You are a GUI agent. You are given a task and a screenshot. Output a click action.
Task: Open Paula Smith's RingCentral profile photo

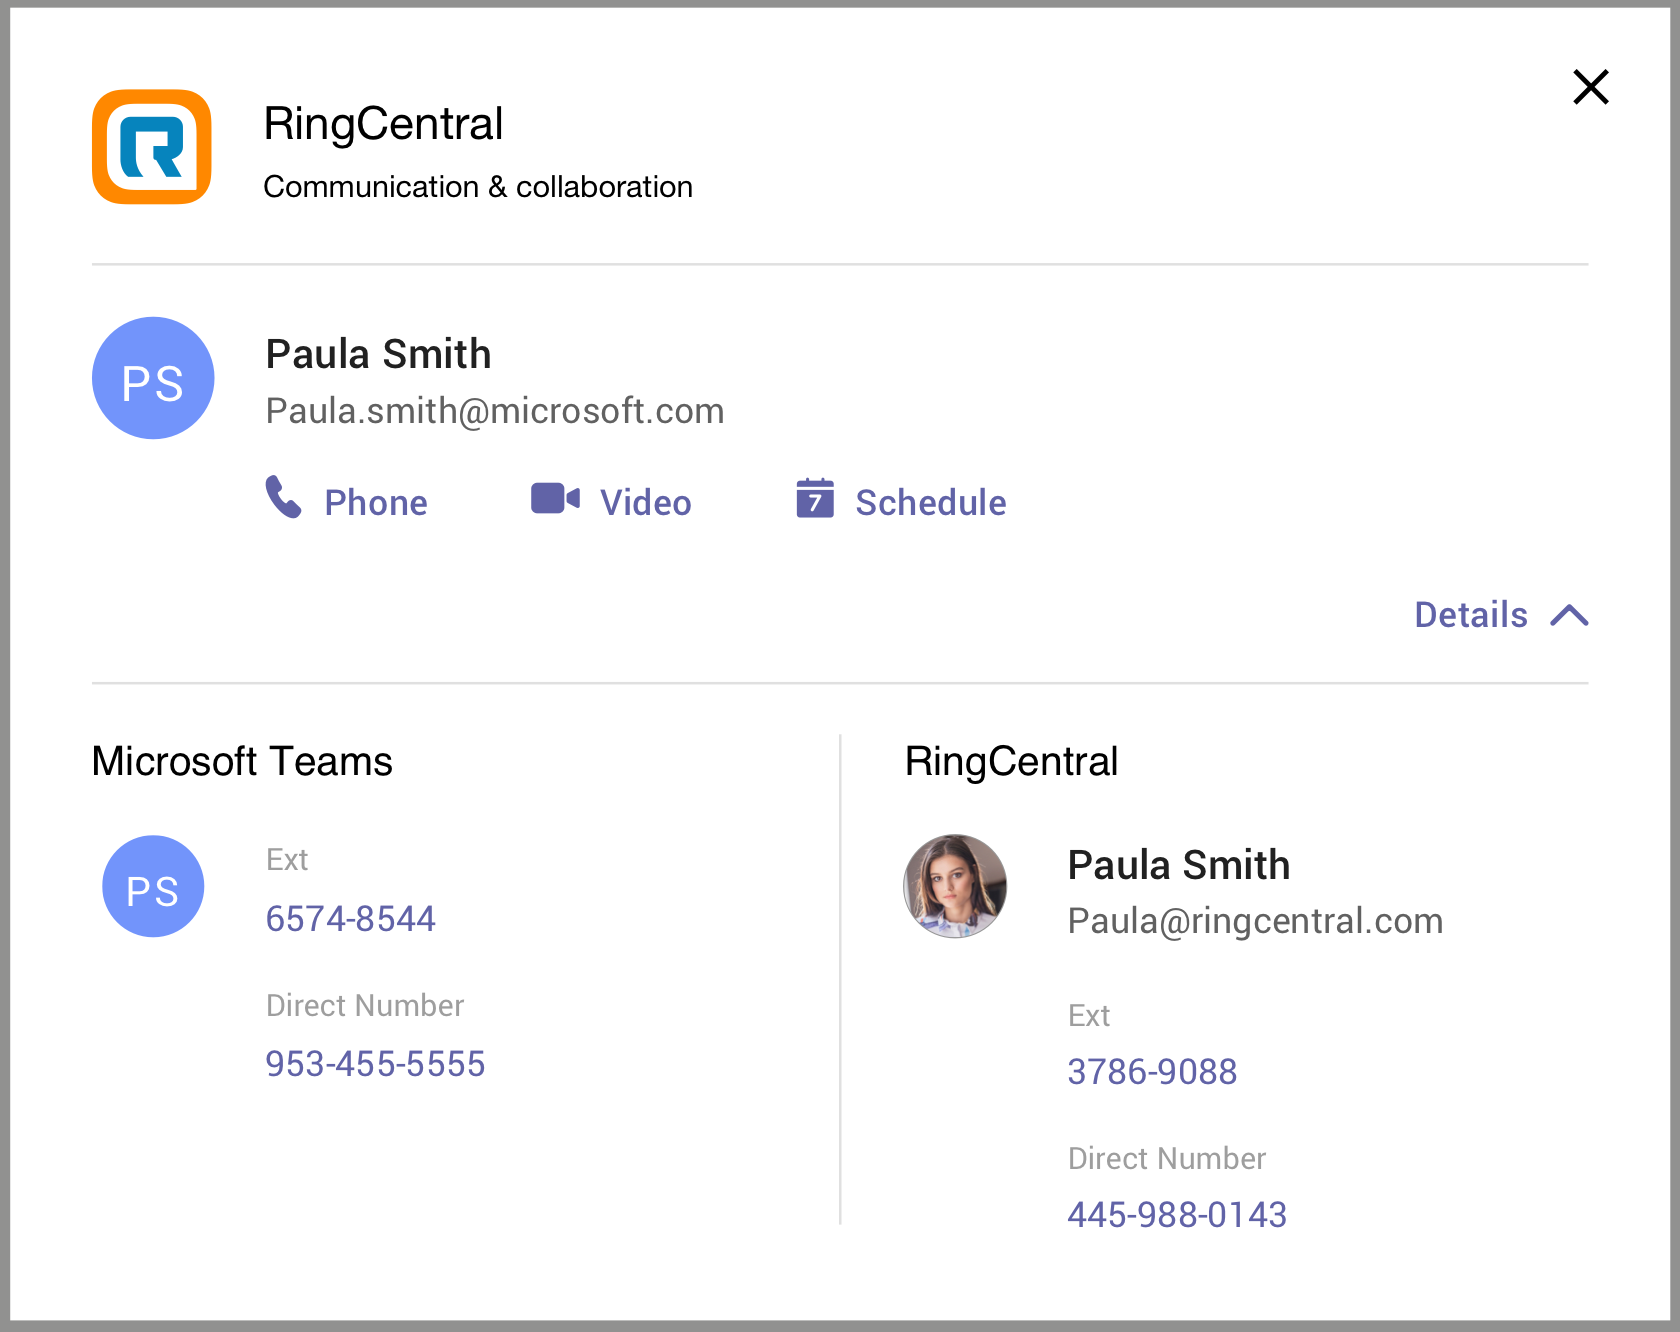pos(955,886)
